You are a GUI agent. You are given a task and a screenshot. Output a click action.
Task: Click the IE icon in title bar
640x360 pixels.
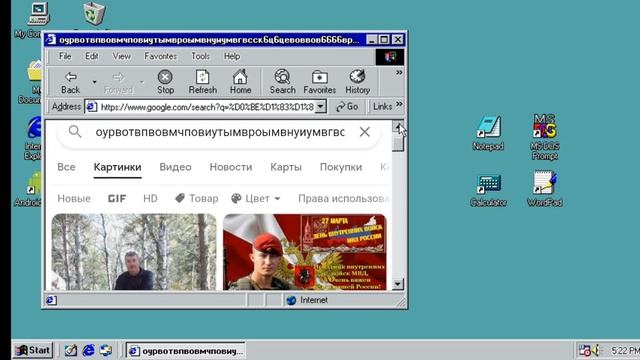pyautogui.click(x=51, y=40)
